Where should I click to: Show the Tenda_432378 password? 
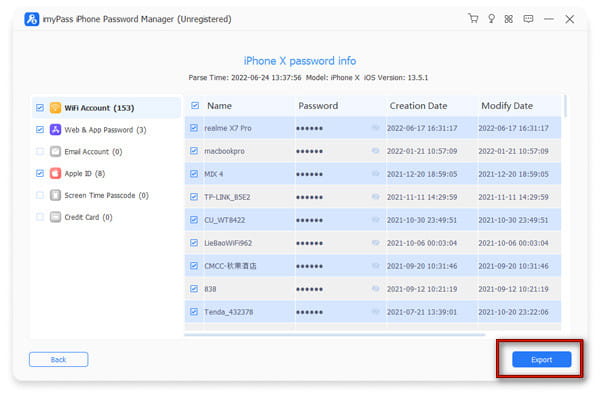coord(375,311)
